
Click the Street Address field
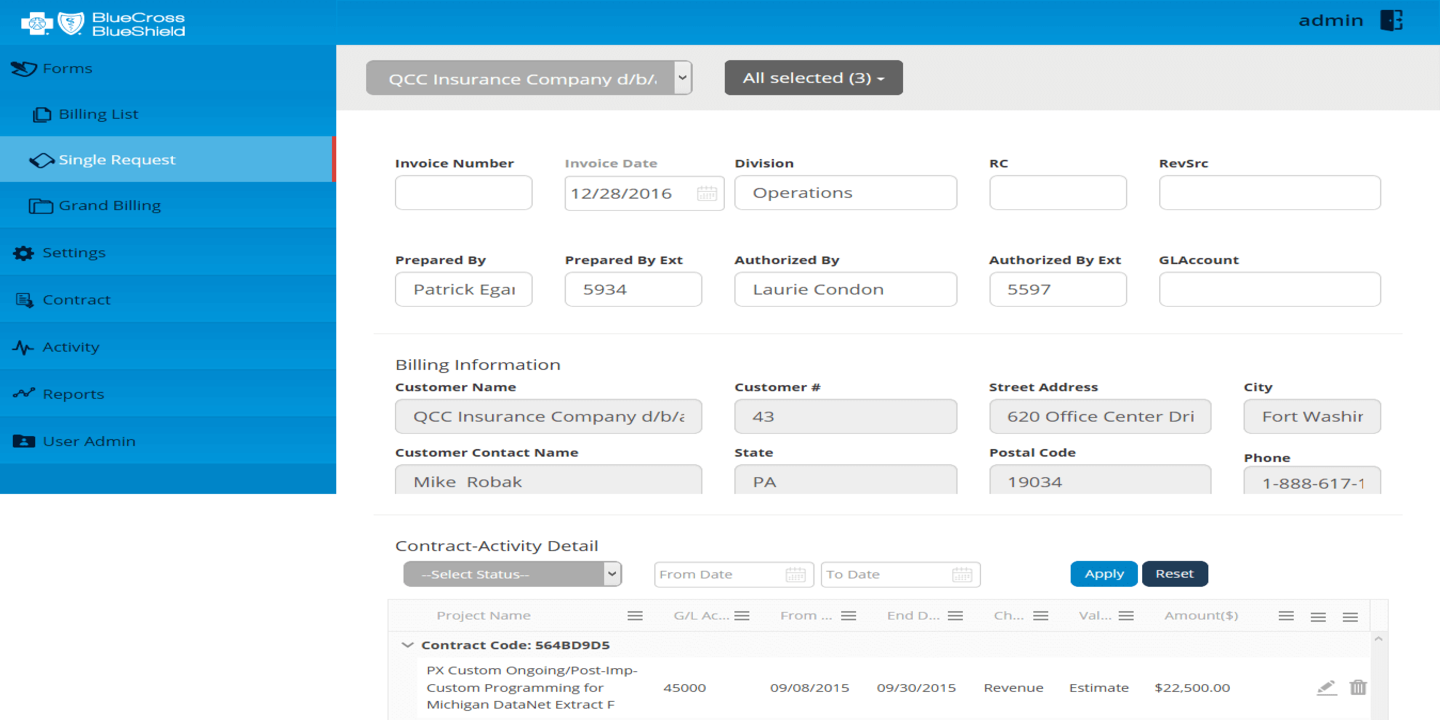pos(1100,416)
